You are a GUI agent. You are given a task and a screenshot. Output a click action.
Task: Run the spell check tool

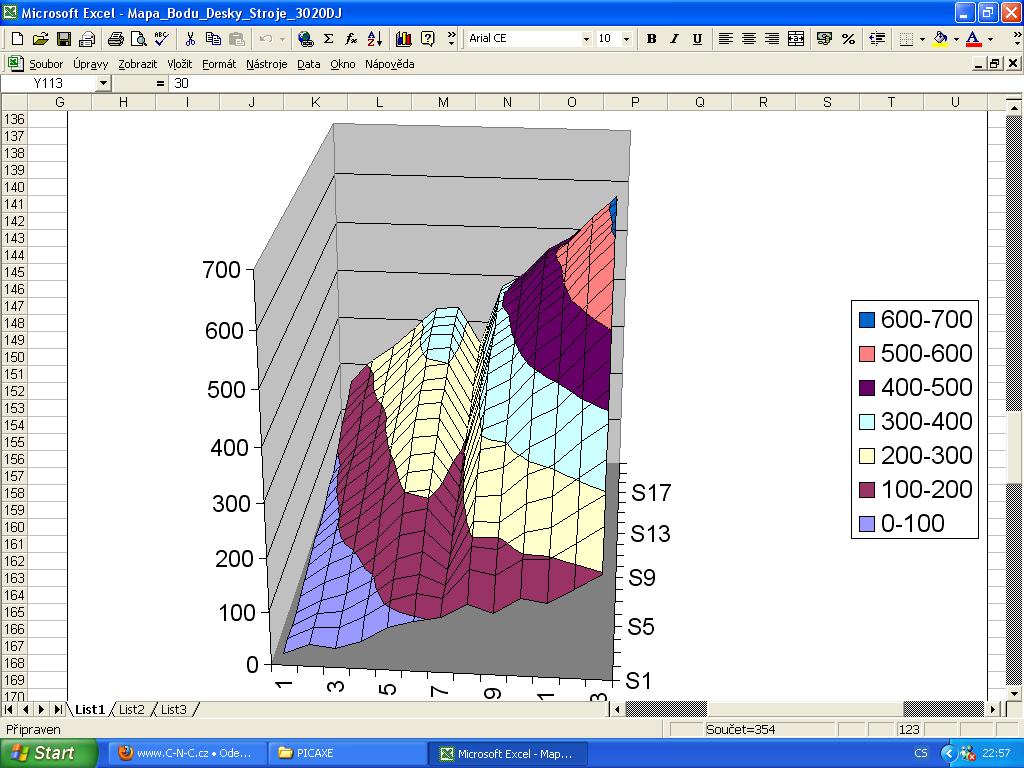pyautogui.click(x=161, y=39)
